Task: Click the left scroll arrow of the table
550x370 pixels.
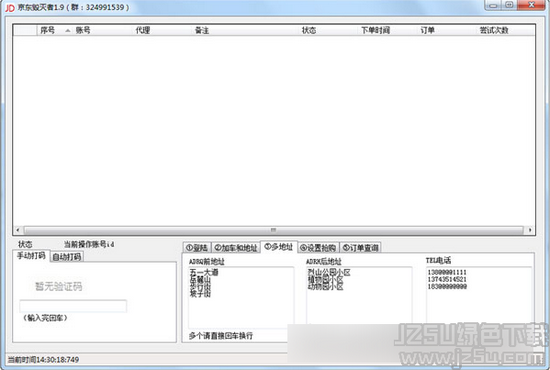Action: coord(18,230)
